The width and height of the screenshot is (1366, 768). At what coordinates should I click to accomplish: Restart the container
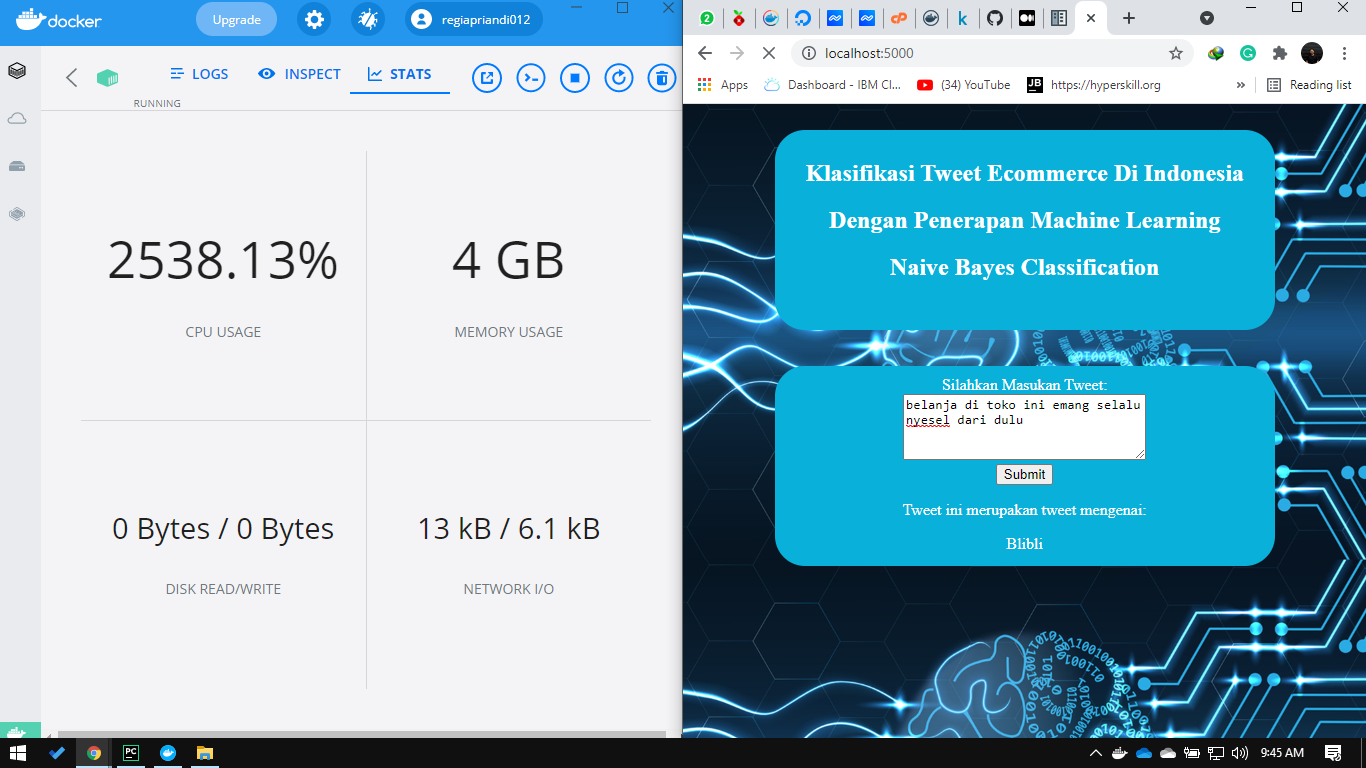click(x=619, y=78)
